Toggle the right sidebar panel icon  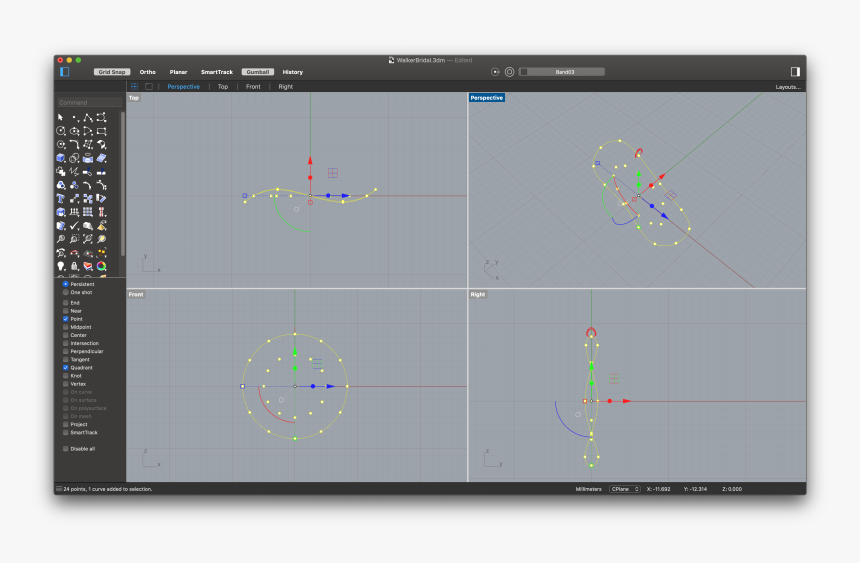pyautogui.click(x=795, y=72)
